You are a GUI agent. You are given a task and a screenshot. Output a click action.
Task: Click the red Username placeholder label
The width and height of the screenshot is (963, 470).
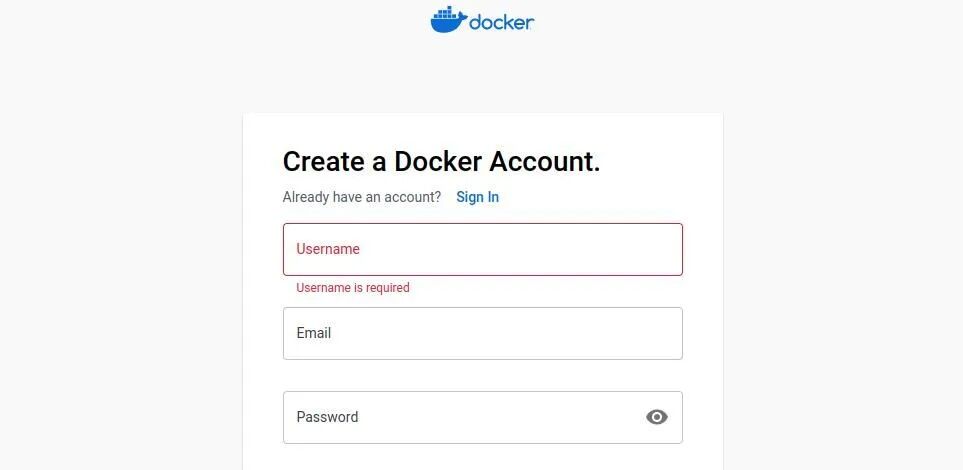328,249
